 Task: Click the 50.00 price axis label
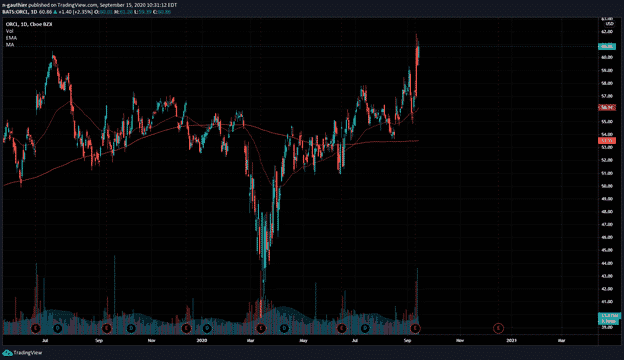click(x=607, y=186)
